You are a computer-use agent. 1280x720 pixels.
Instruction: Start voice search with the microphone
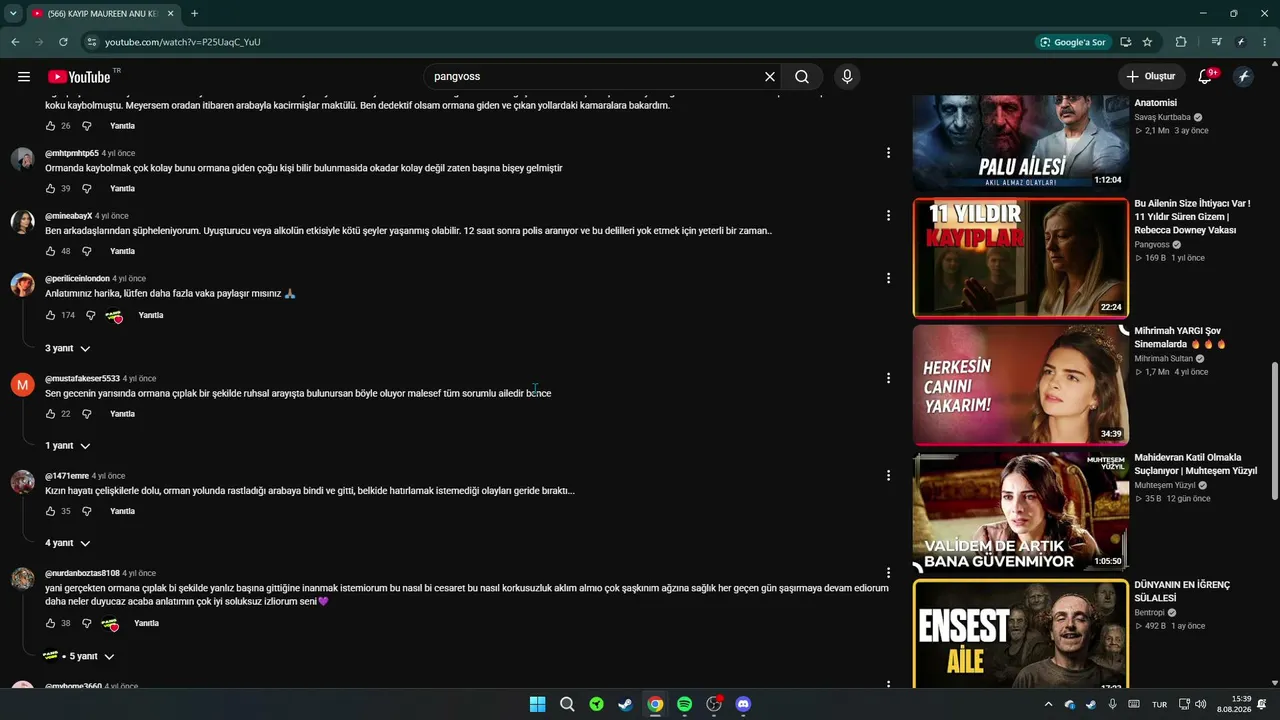pyautogui.click(x=847, y=77)
